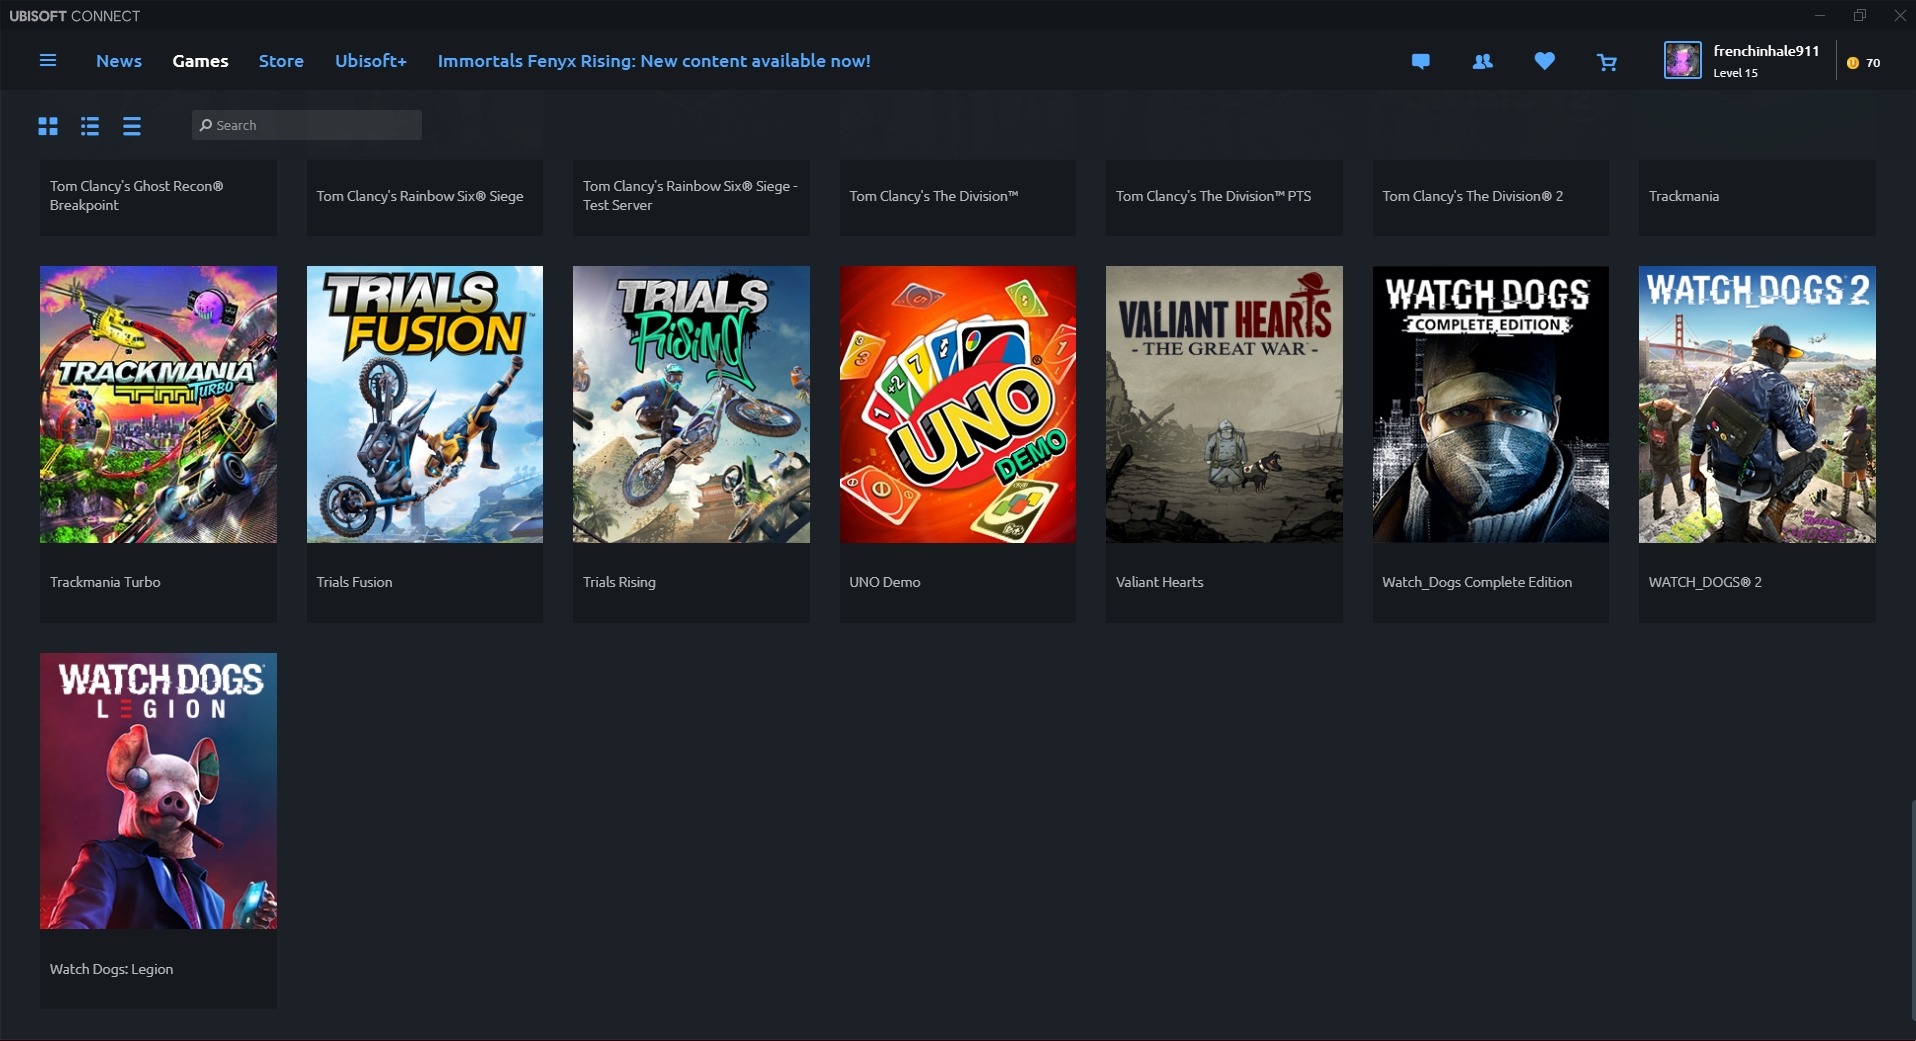Open WATCH_DOGS 2 cover art
This screenshot has height=1041, width=1916.
click(x=1757, y=404)
